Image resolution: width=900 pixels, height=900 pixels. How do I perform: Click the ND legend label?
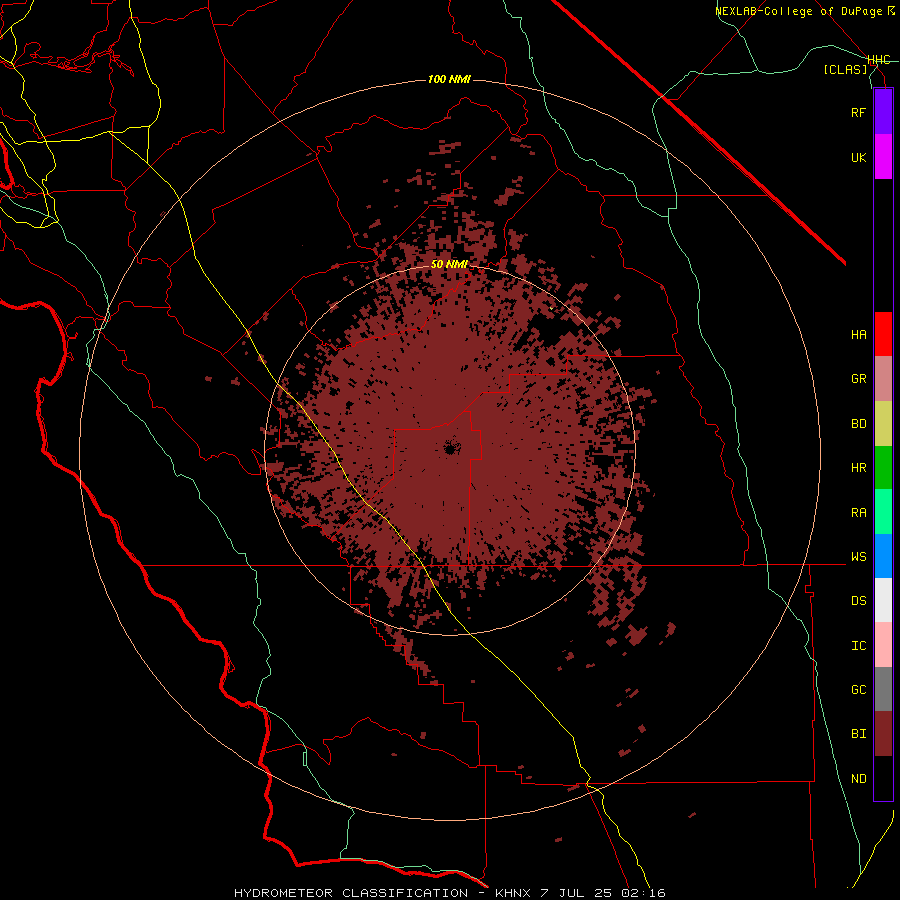858,779
